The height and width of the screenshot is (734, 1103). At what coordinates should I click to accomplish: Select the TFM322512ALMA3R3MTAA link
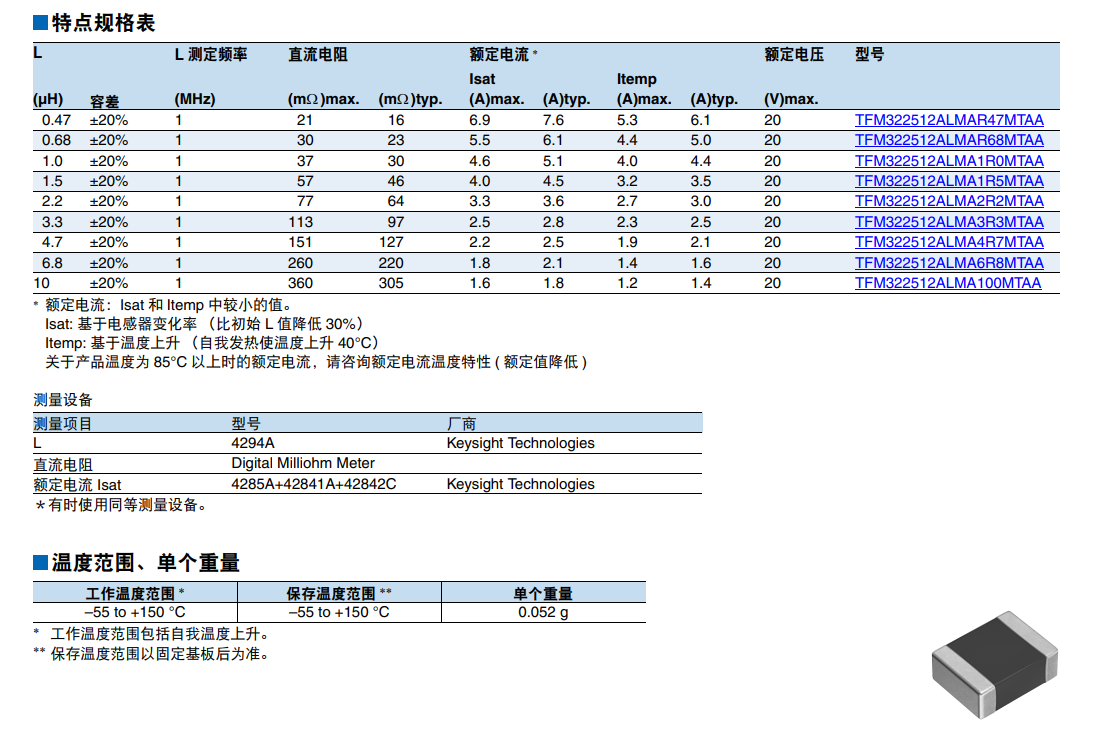pos(948,222)
